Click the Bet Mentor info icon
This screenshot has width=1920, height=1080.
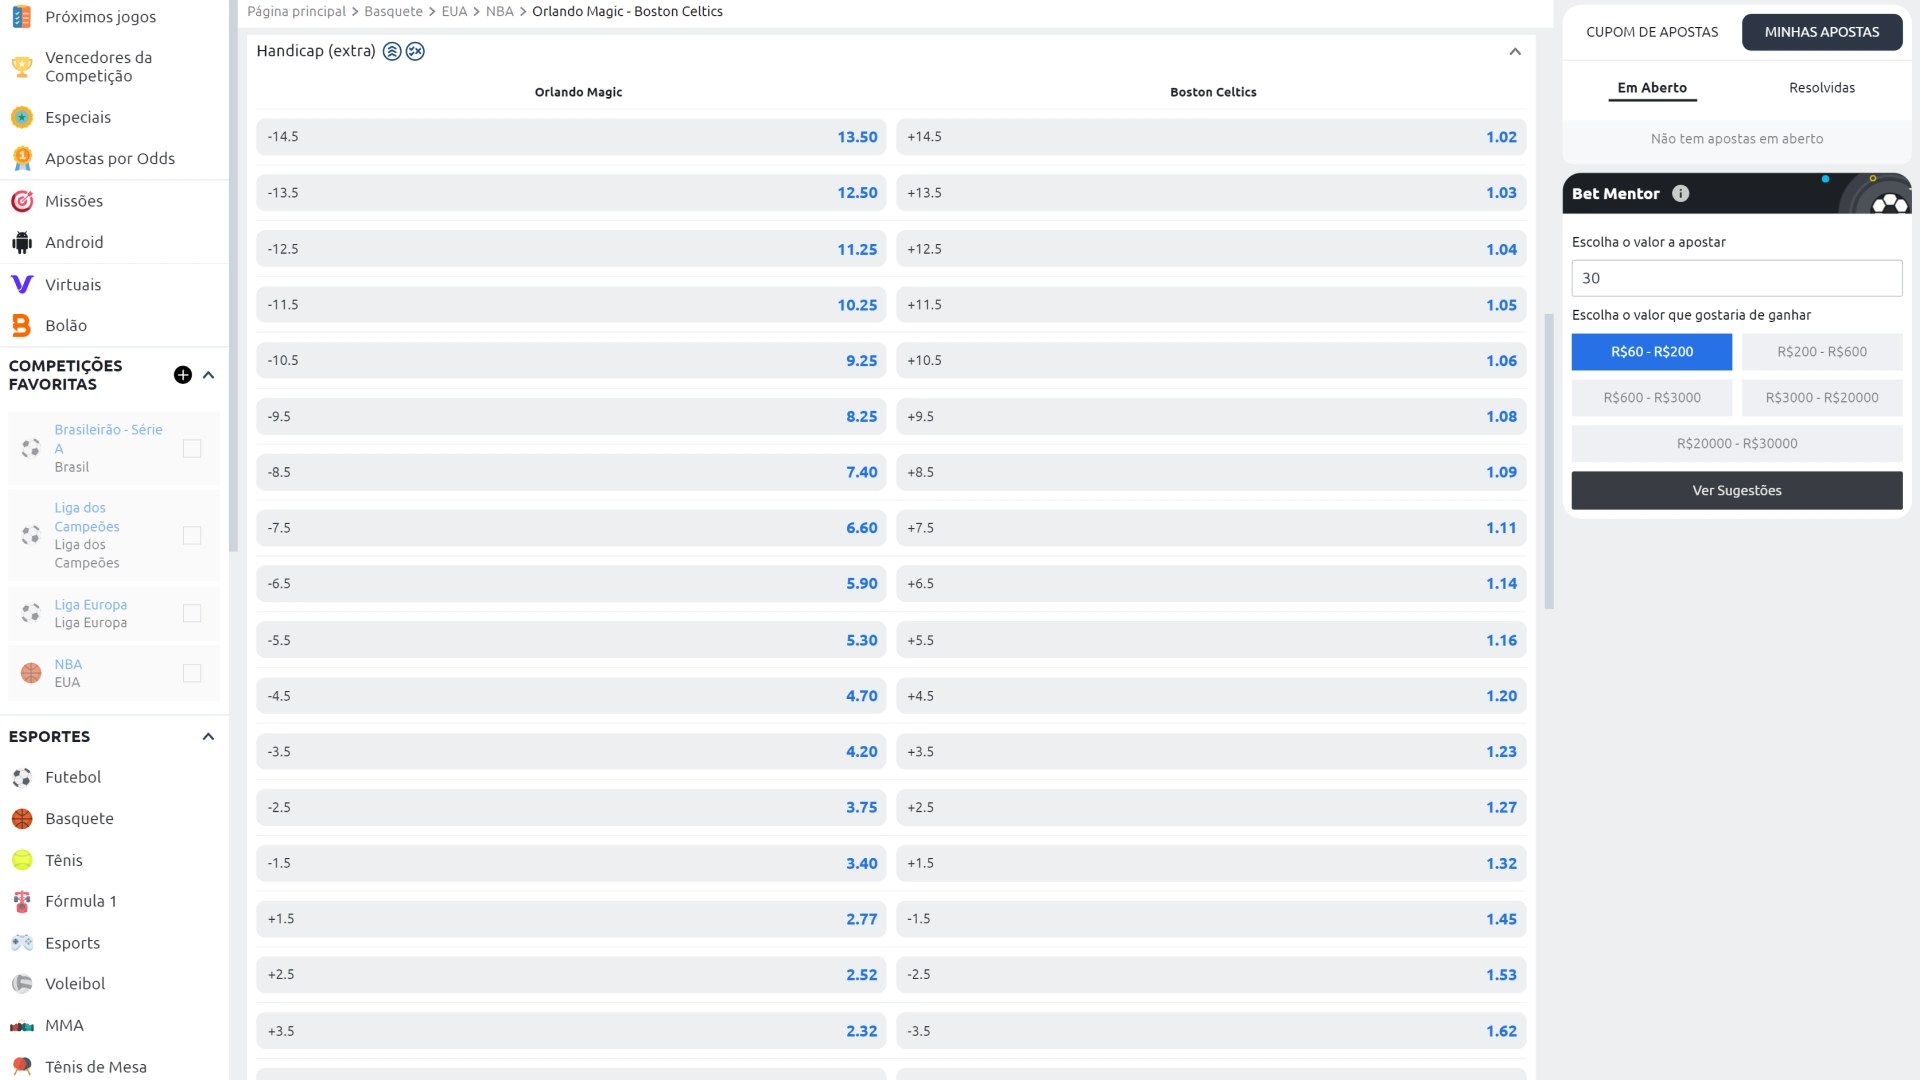1681,194
